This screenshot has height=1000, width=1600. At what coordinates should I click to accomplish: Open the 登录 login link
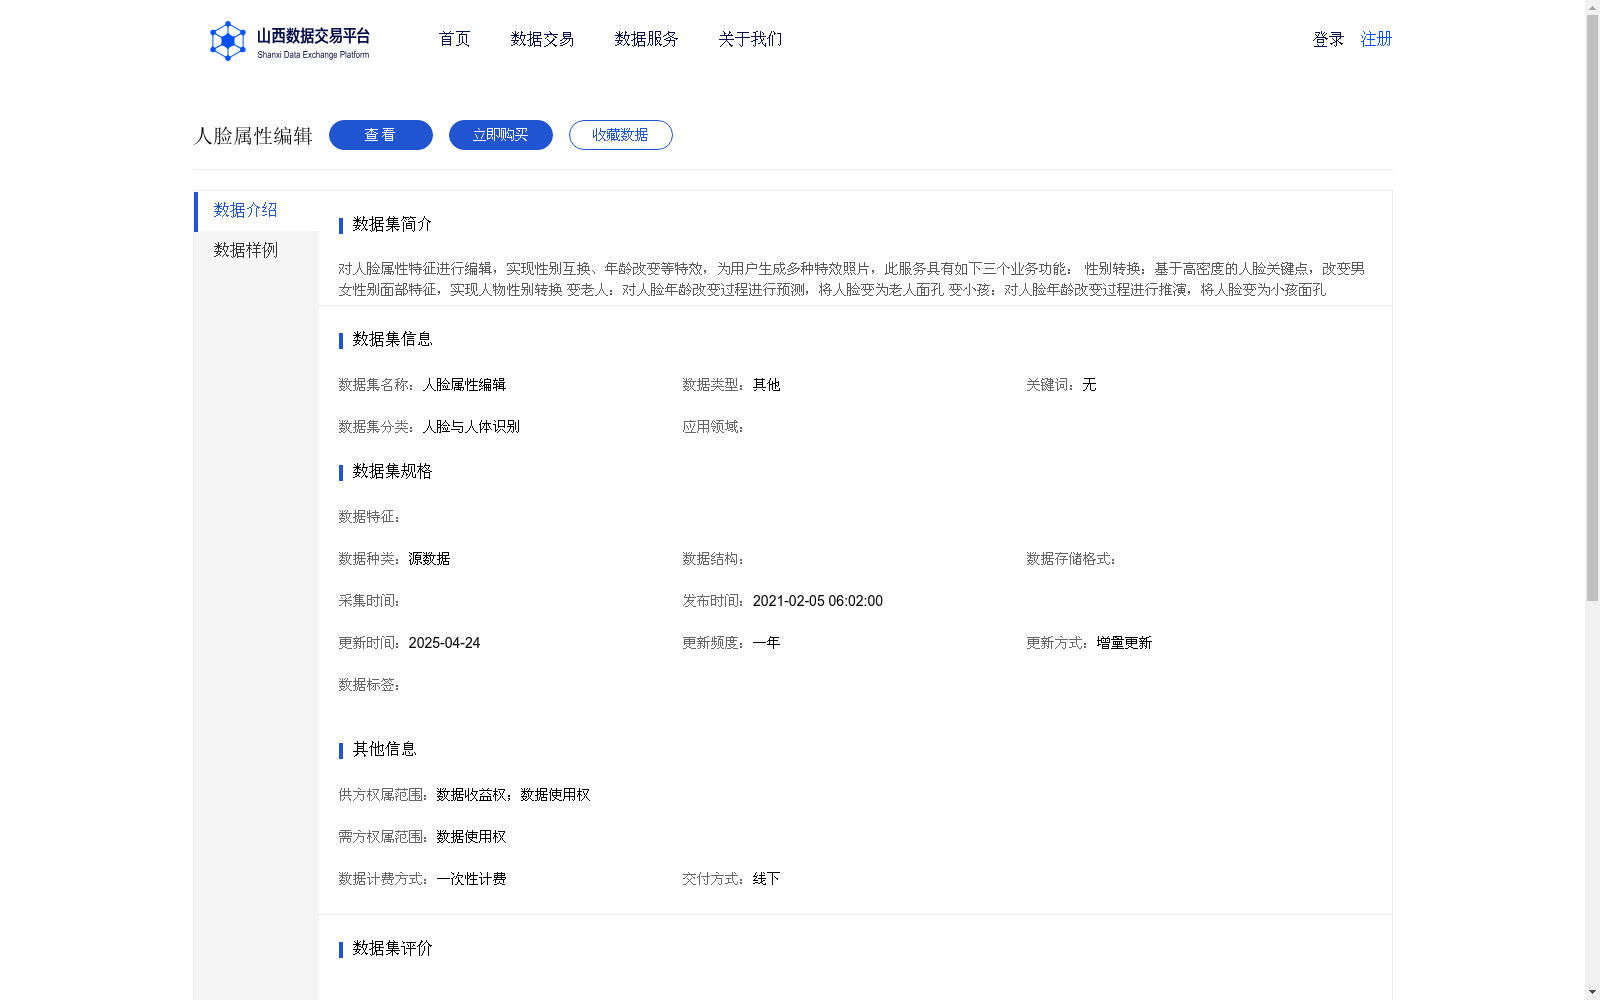coord(1326,39)
